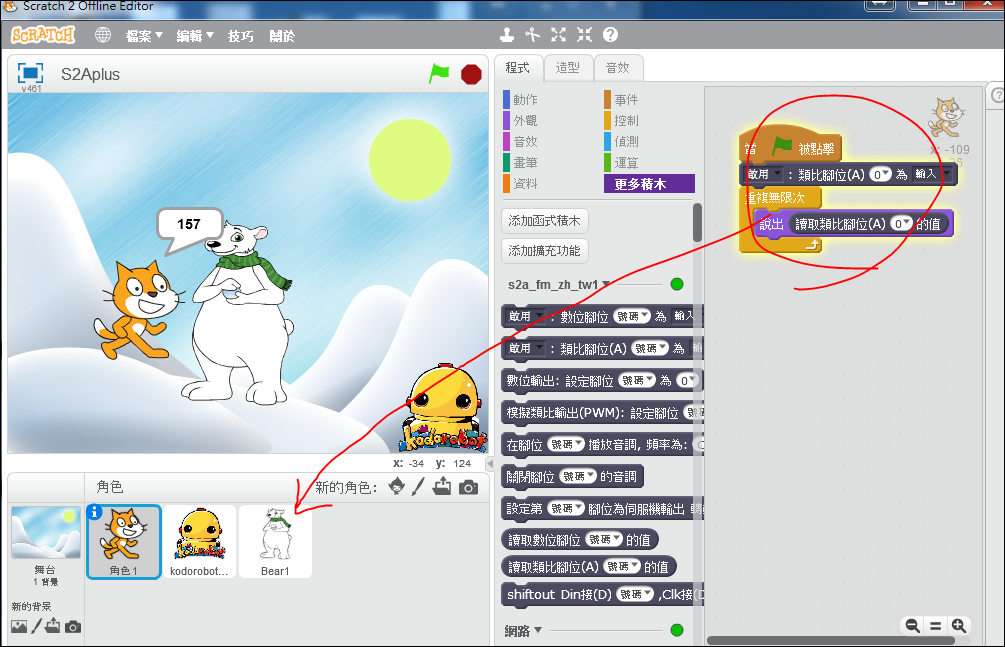Viewport: 1005px width, 647px height.
Task: Zoom in the scripts area
Action: pyautogui.click(x=959, y=625)
